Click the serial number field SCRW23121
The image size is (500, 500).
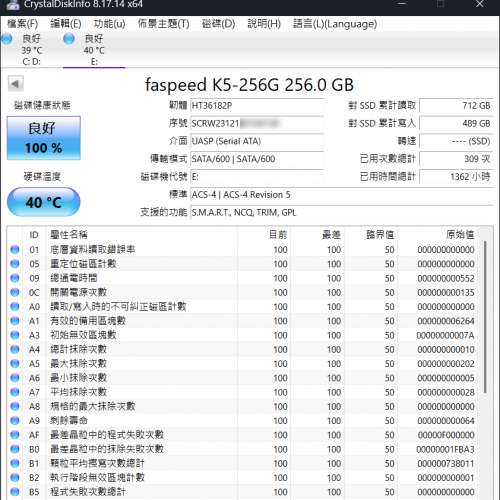tap(257, 123)
